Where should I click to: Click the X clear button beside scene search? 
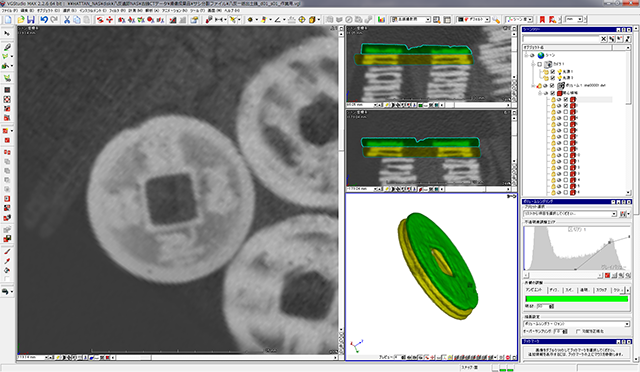click(603, 39)
